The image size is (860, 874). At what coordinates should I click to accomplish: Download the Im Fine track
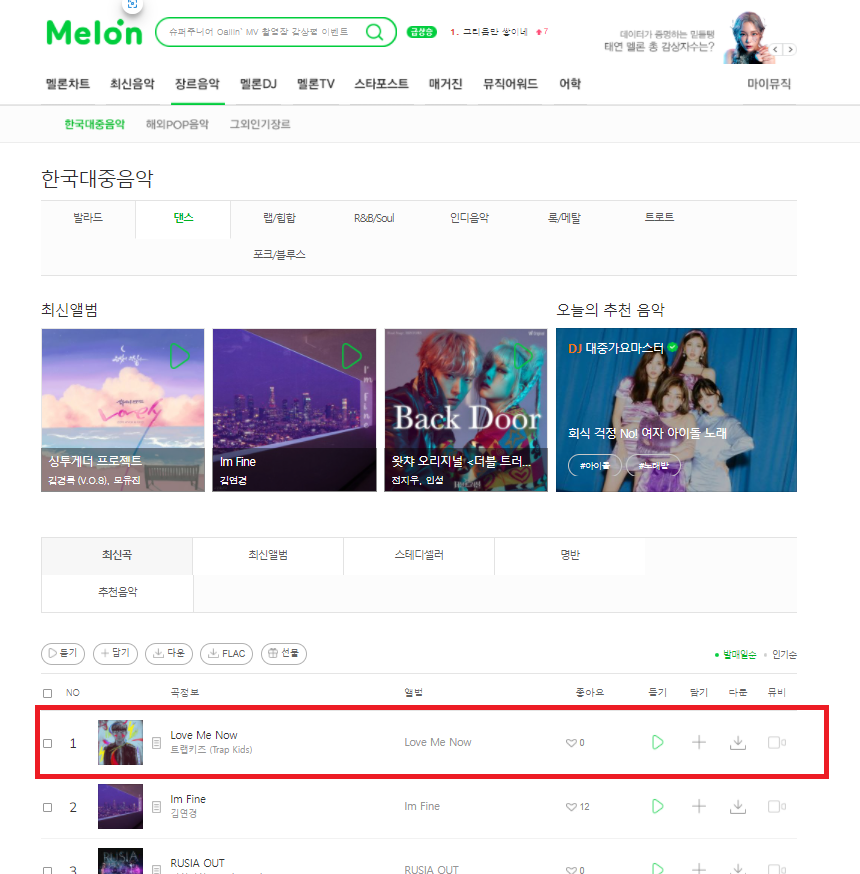(738, 807)
